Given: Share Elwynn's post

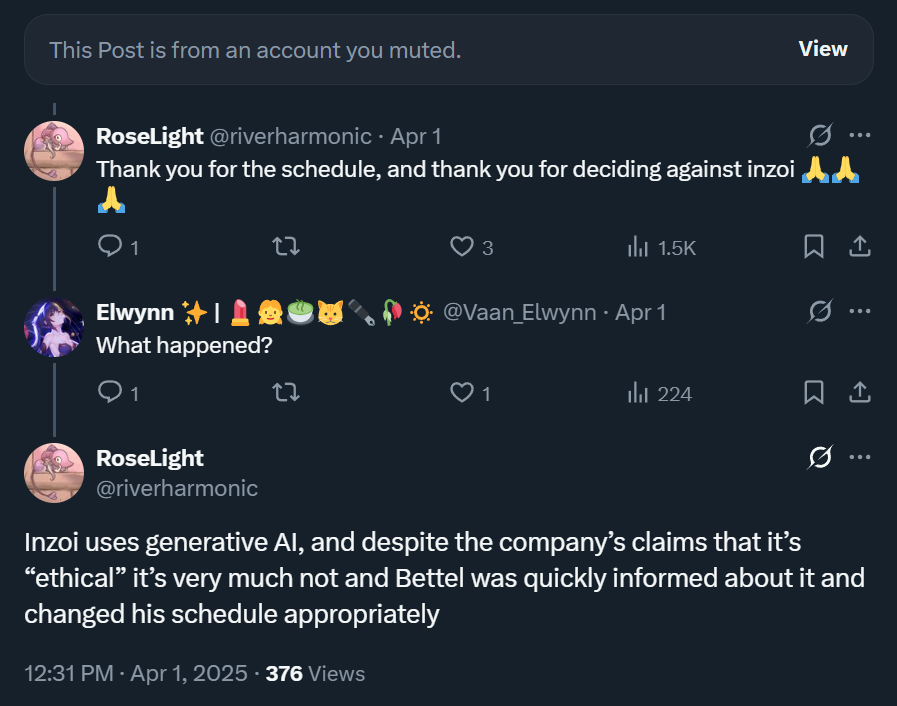Looking at the screenshot, I should (859, 393).
